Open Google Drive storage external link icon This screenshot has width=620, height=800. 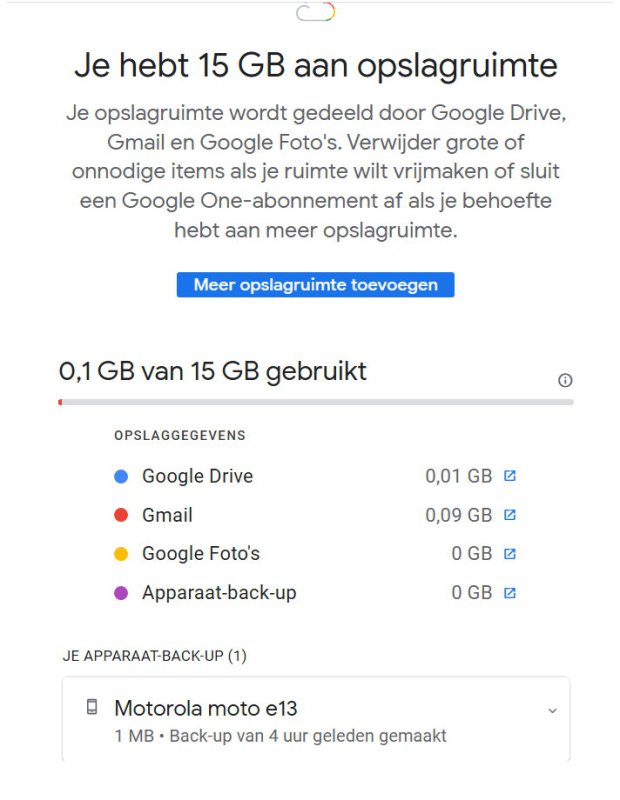click(x=509, y=476)
